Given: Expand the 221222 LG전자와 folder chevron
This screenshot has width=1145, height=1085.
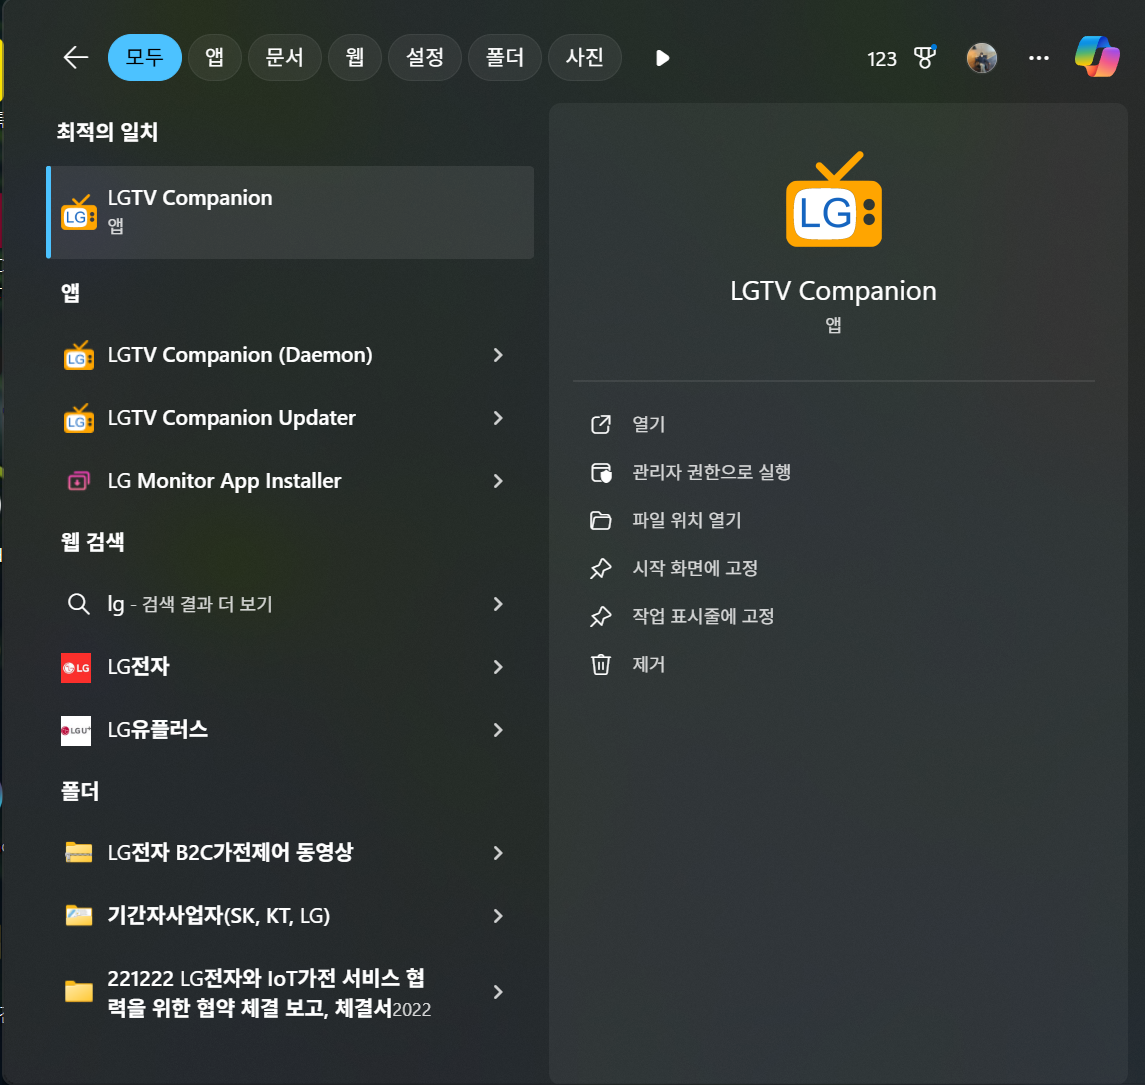Looking at the screenshot, I should [498, 992].
